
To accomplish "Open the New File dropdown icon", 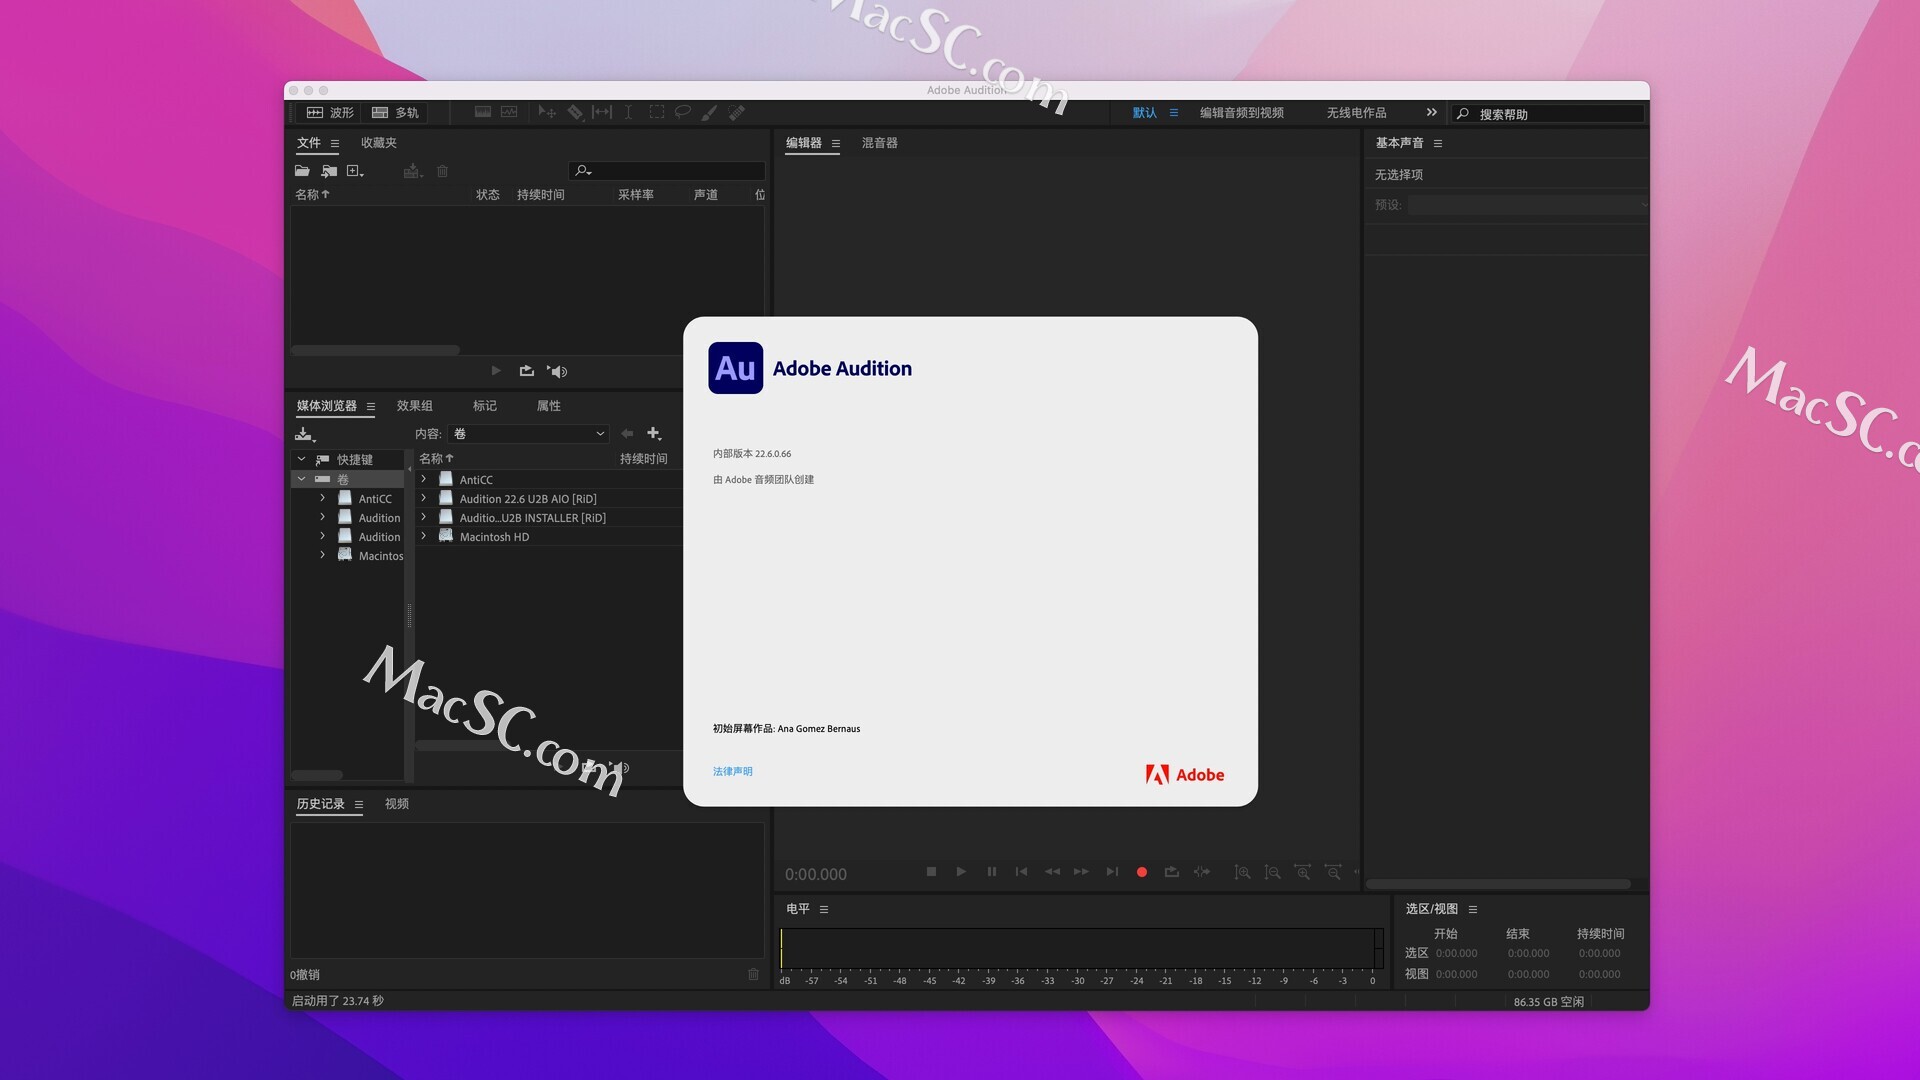I will tap(355, 171).
